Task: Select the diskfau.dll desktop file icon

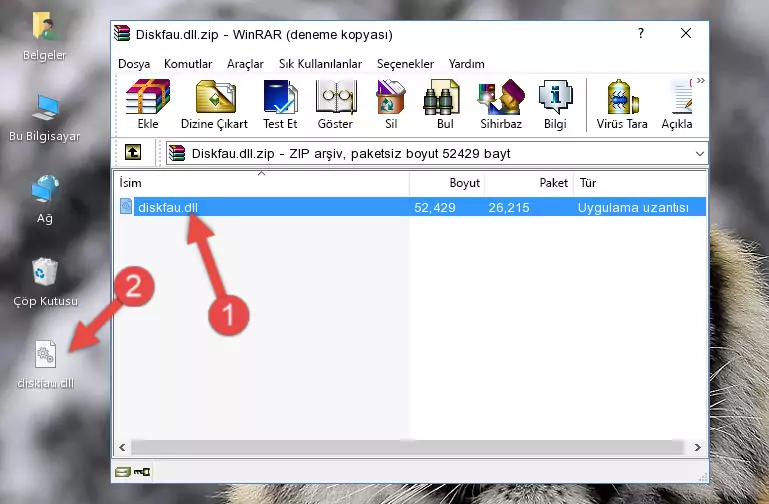Action: (x=46, y=365)
